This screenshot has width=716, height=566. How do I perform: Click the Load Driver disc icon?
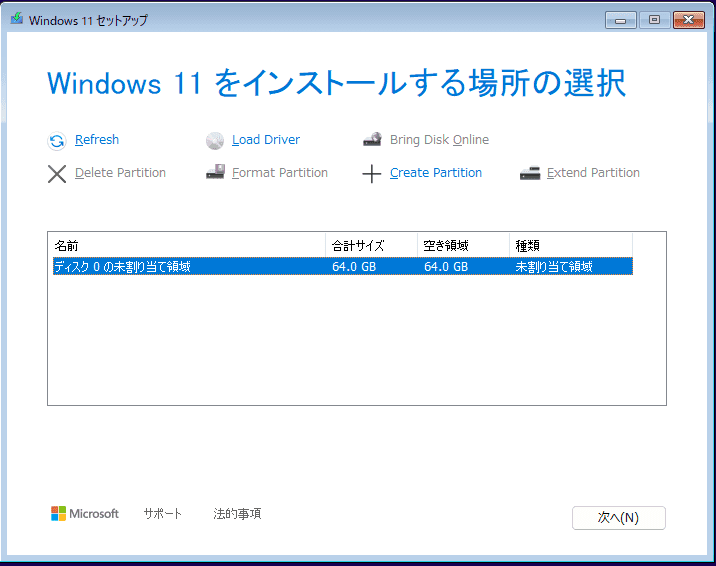215,141
